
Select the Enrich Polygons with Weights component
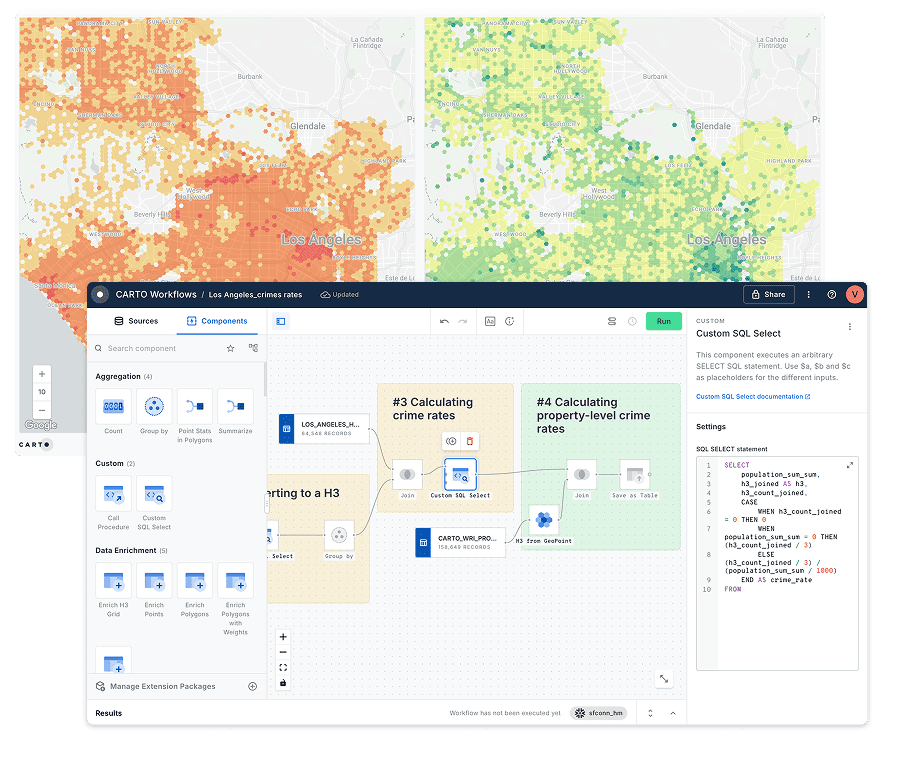[x=235, y=580]
